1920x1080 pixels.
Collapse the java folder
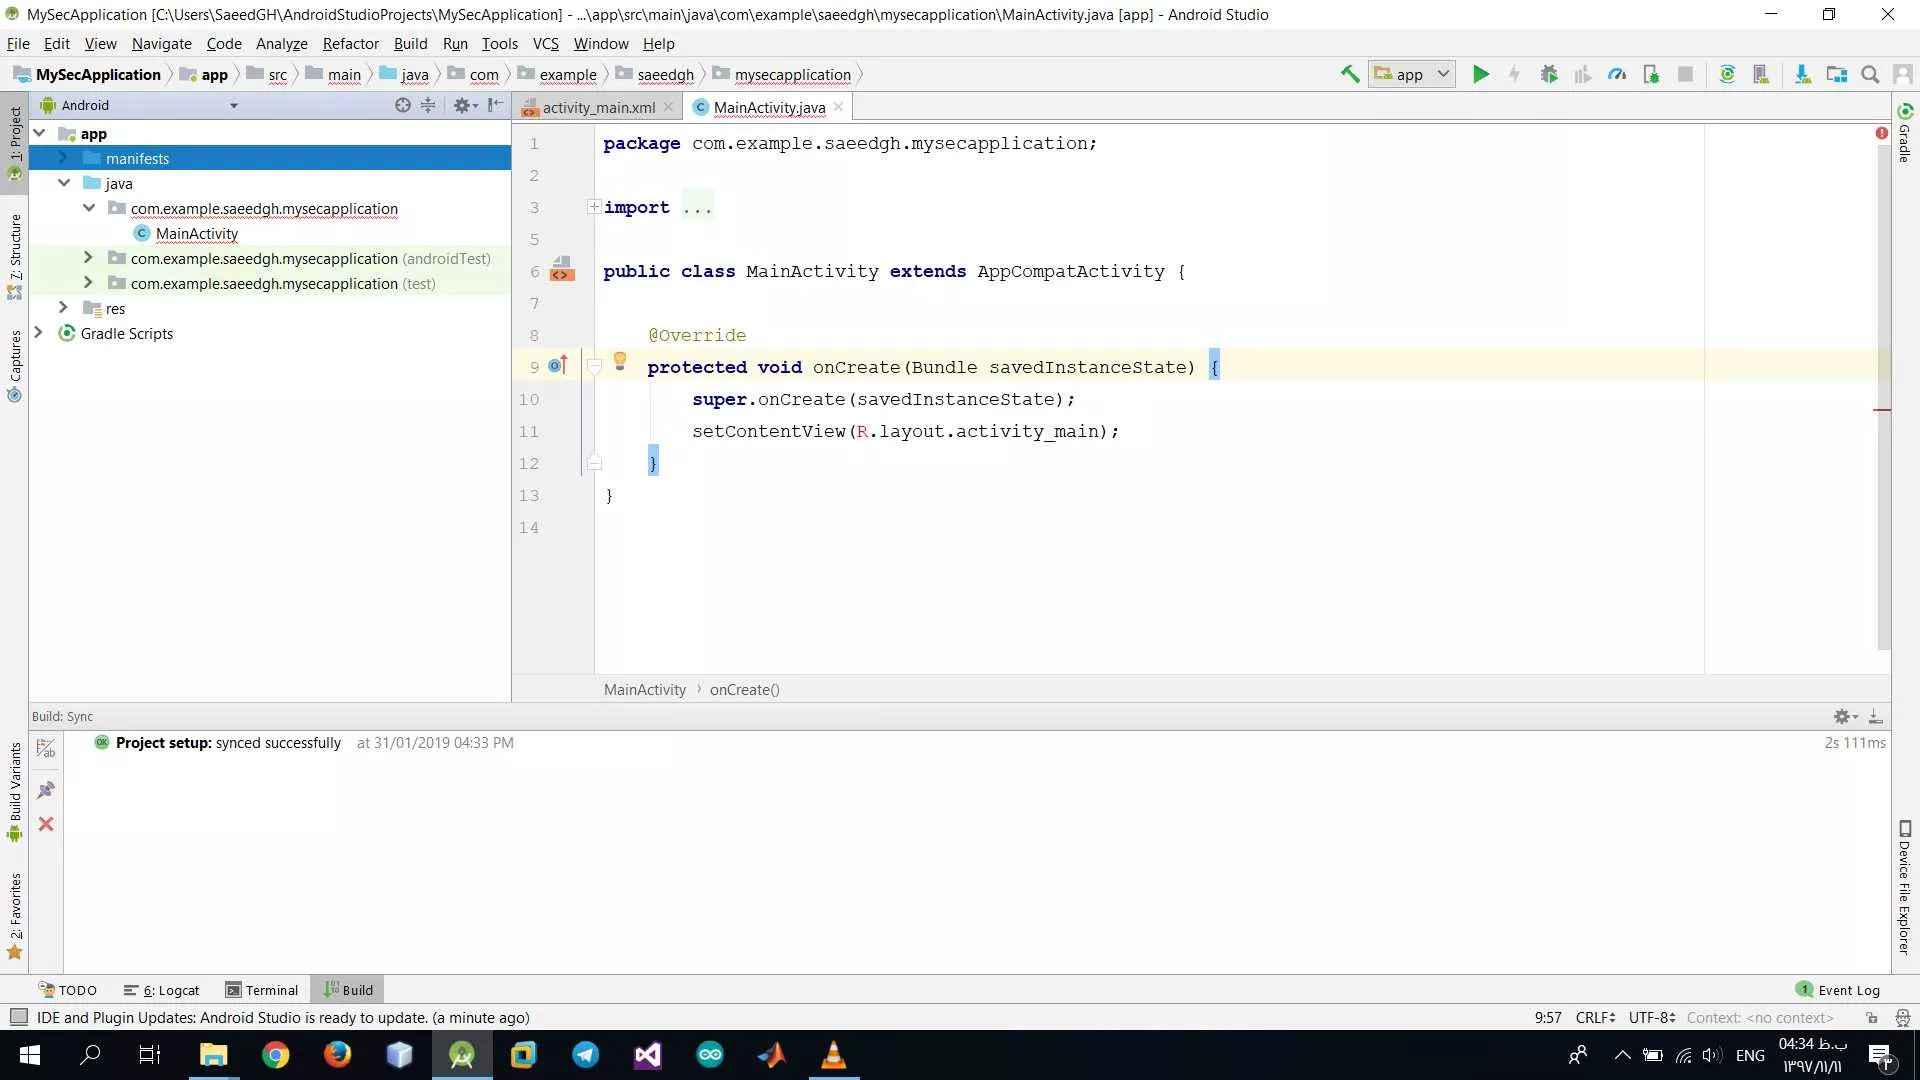point(64,183)
